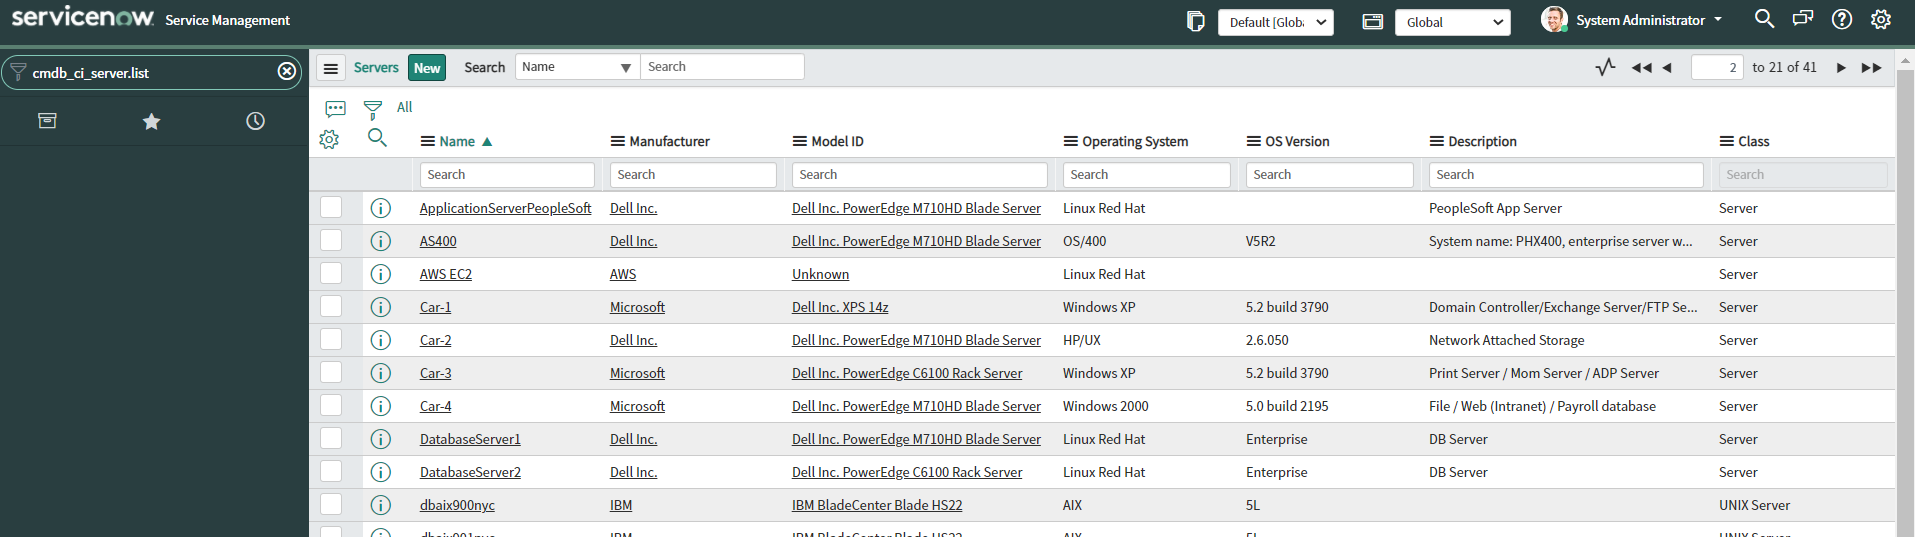This screenshot has height=537, width=1915.
Task: Go to last page of list
Action: (1871, 68)
